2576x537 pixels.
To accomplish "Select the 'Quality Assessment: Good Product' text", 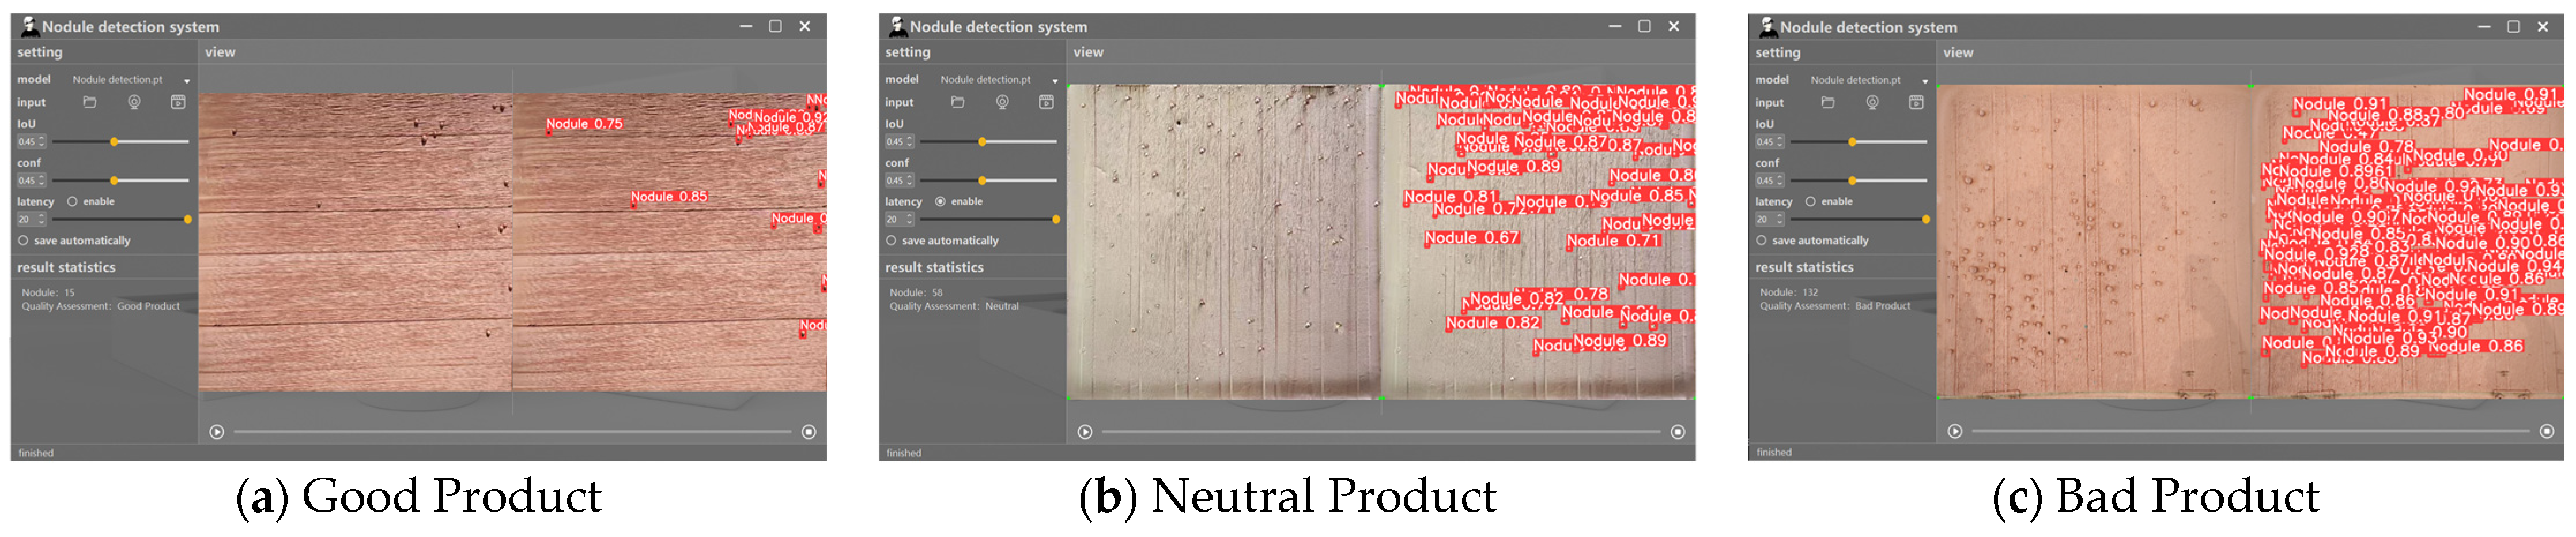I will [x=101, y=306].
